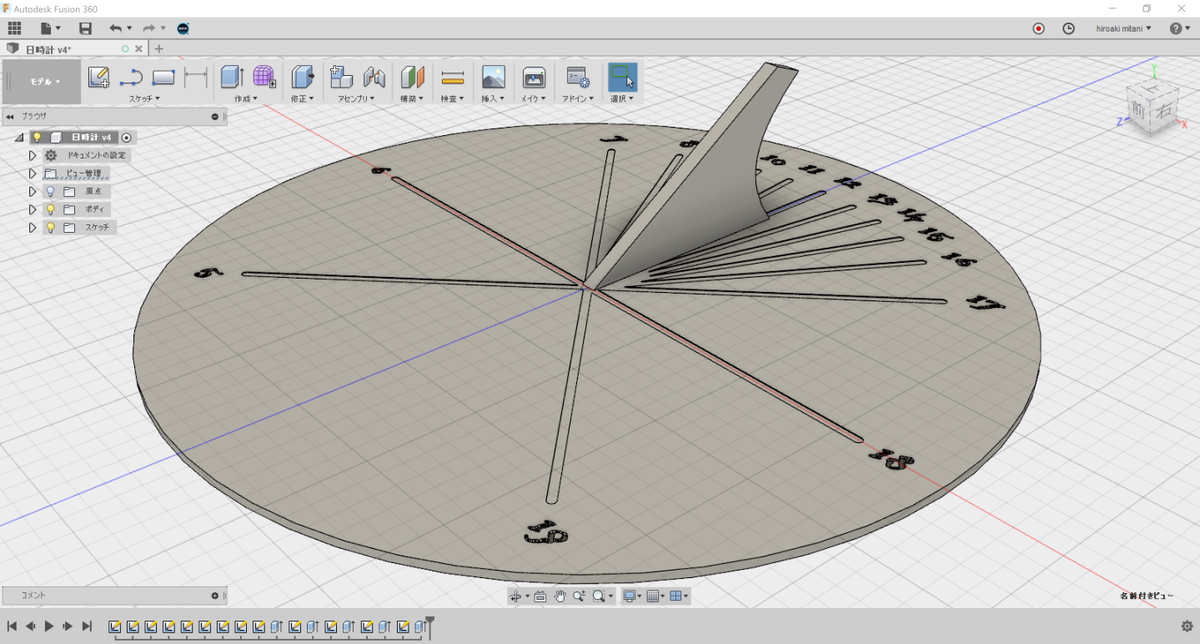Click the Save icon
This screenshot has height=644, width=1200.
[85, 28]
